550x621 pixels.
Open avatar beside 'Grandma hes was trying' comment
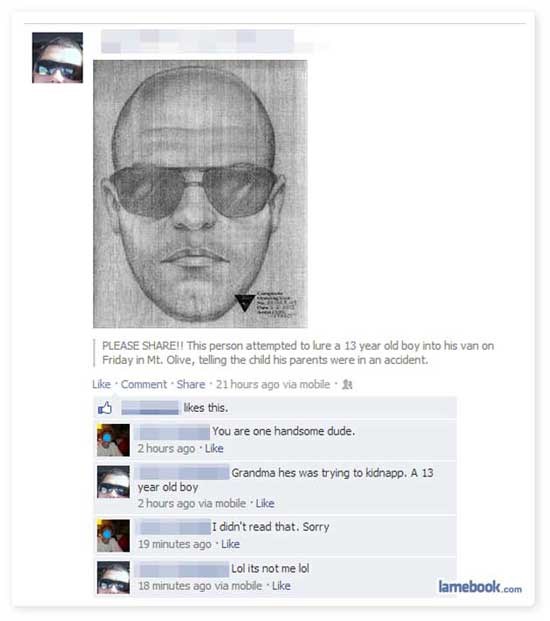113,482
